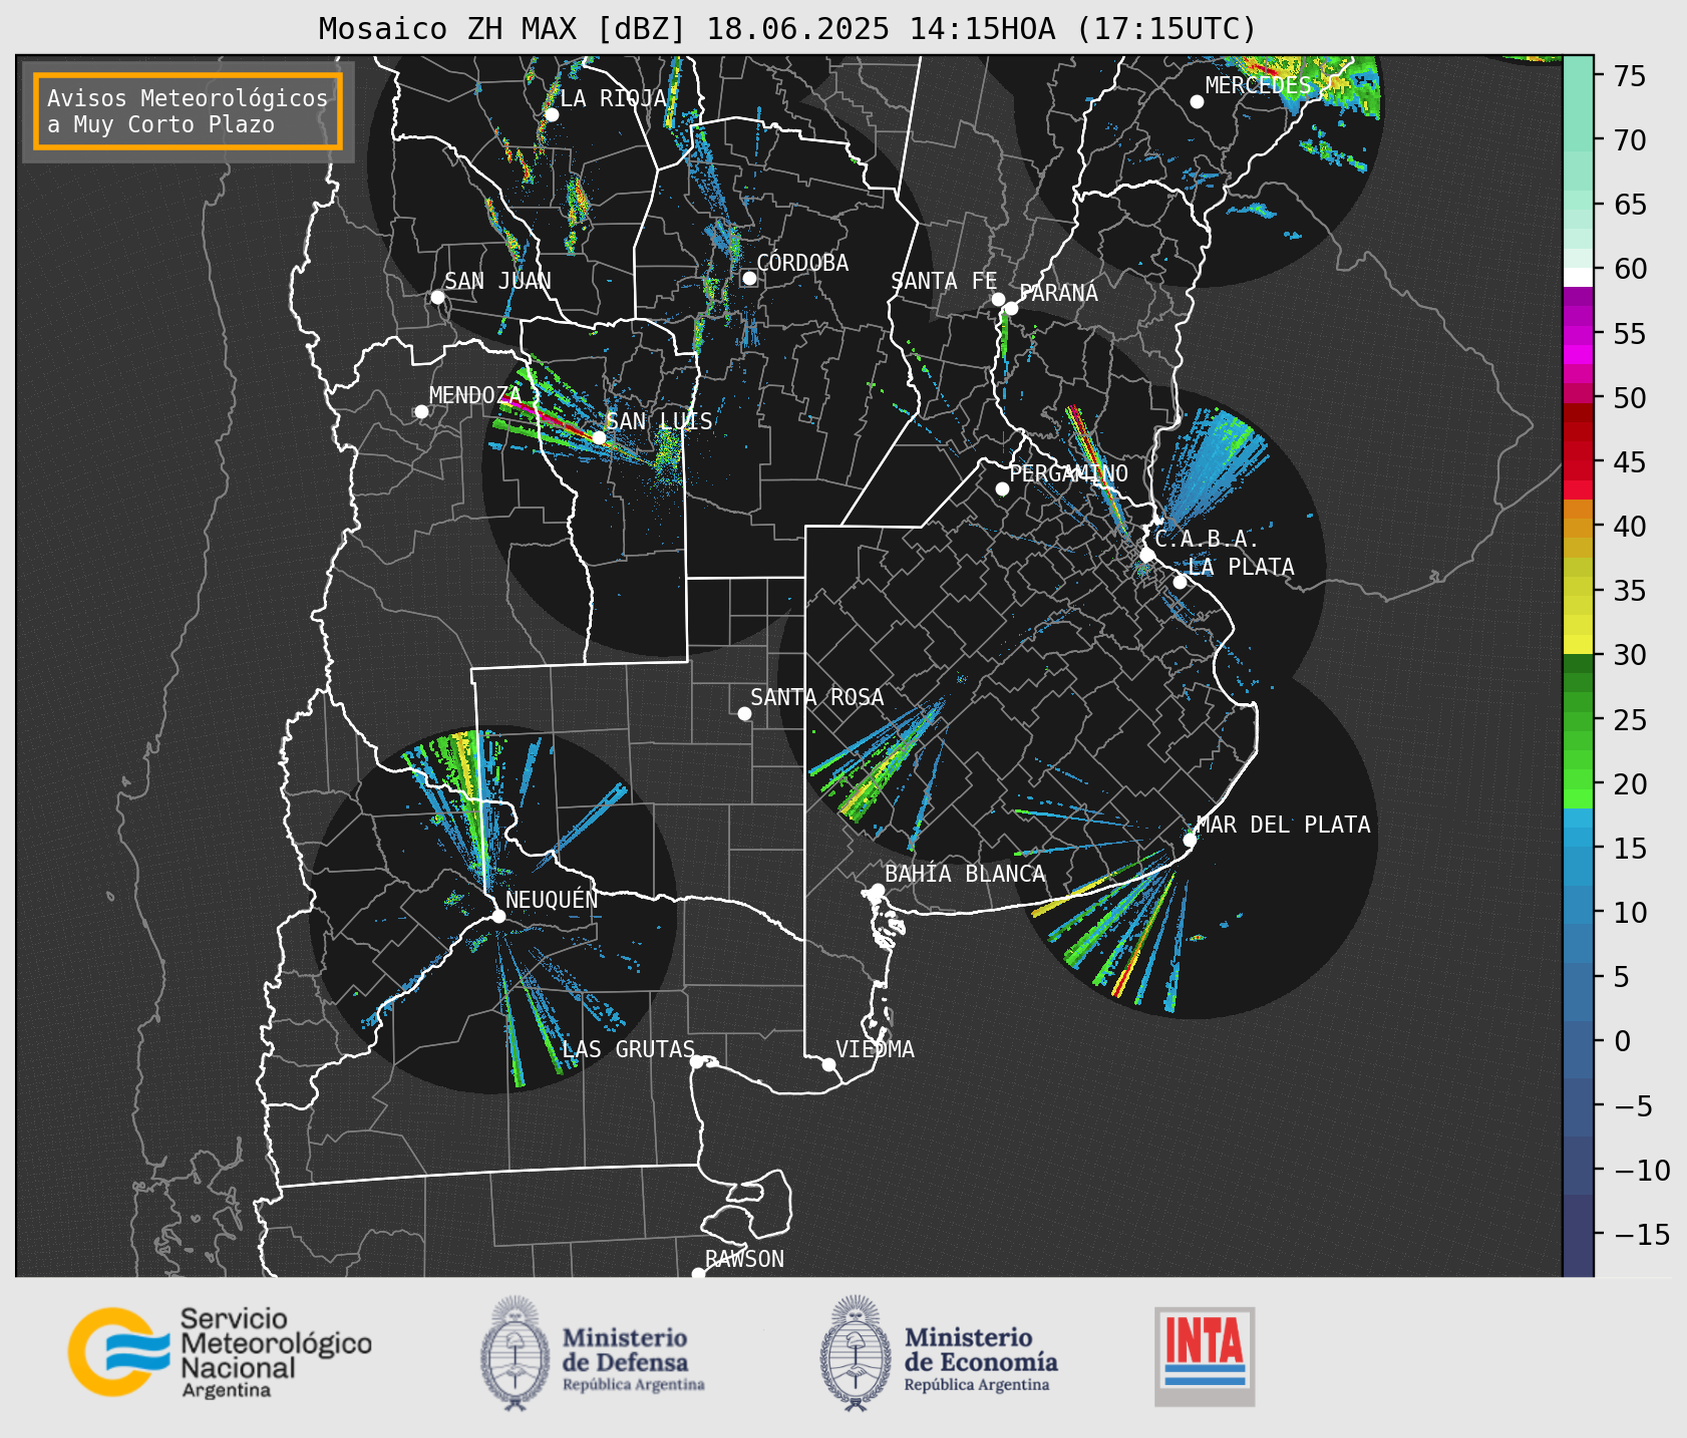Click the PERGAMINO label text

click(1069, 473)
